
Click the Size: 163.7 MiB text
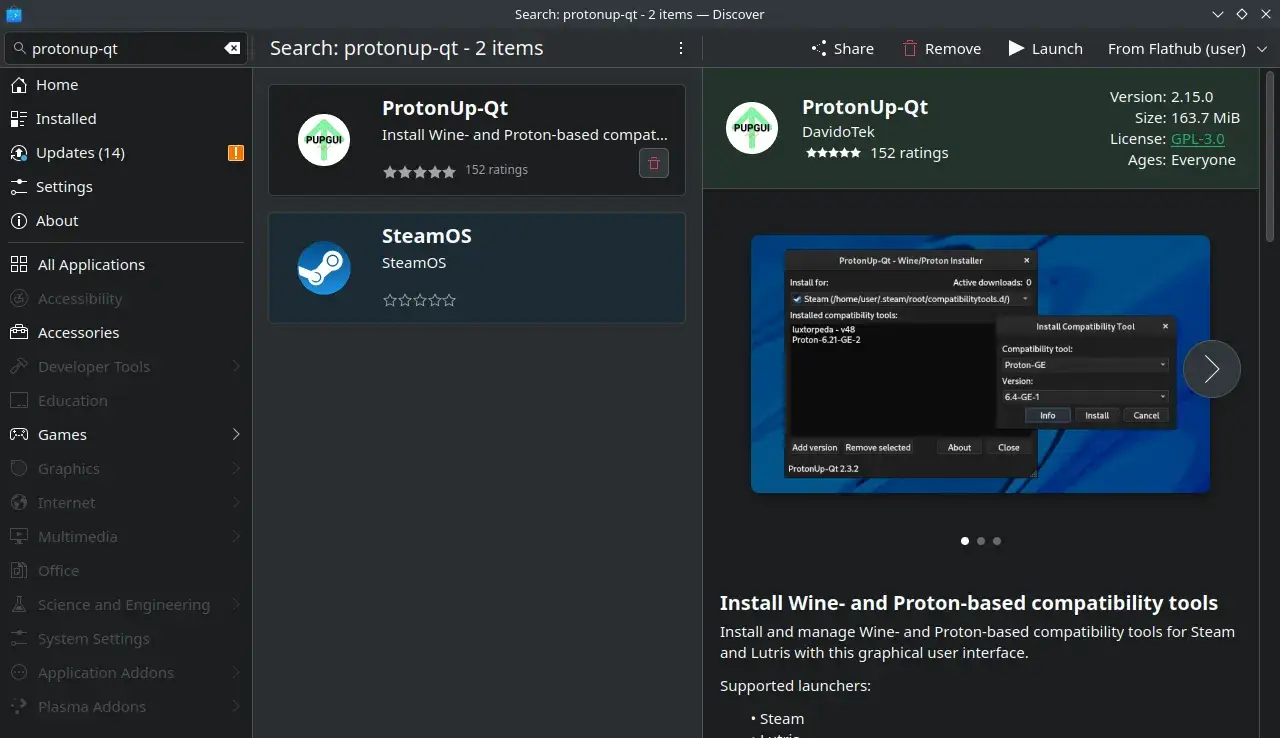pos(1185,118)
